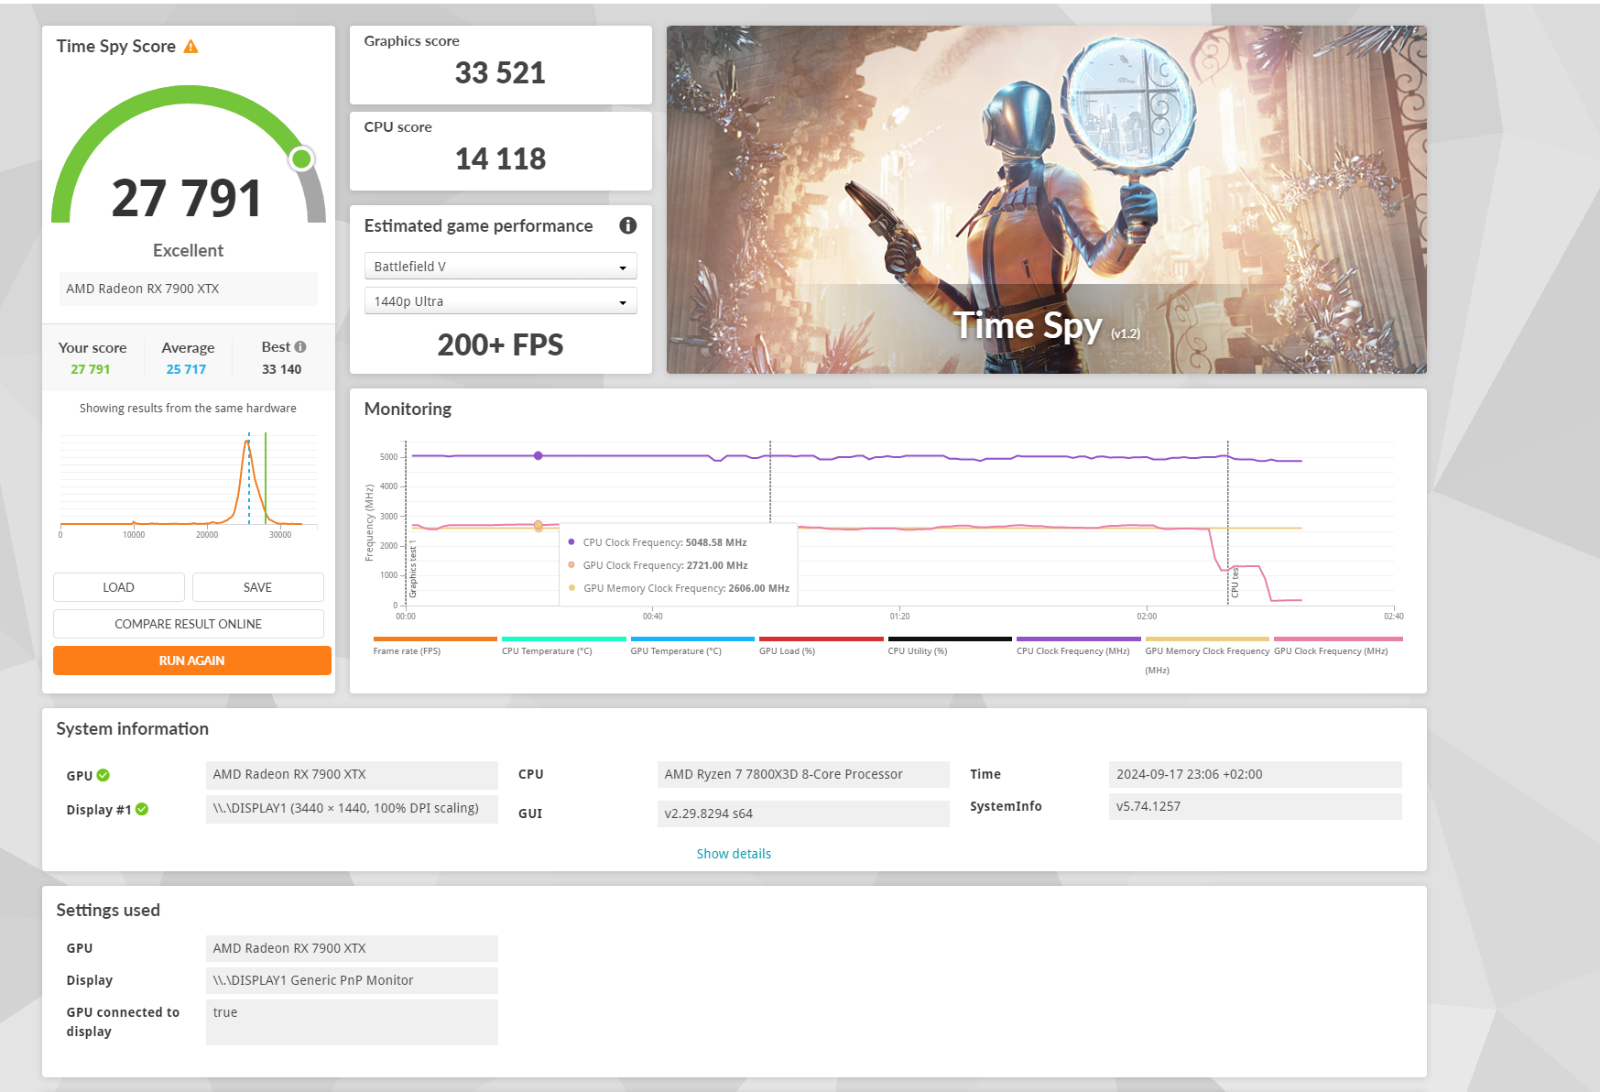Click DISPLAY1 Generic PnP Monitor field
1600x1092 pixels.
click(x=351, y=980)
